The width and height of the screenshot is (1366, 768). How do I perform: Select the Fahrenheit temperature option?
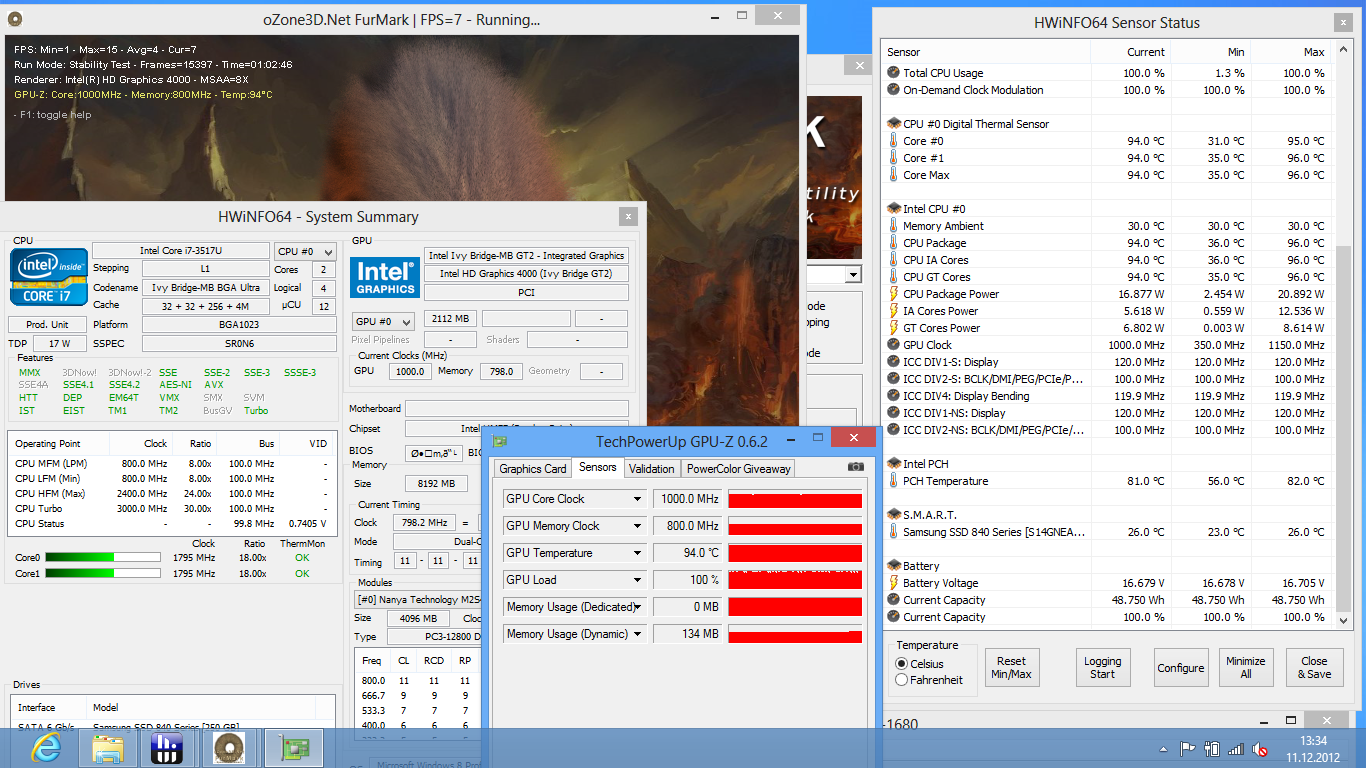tap(902, 680)
